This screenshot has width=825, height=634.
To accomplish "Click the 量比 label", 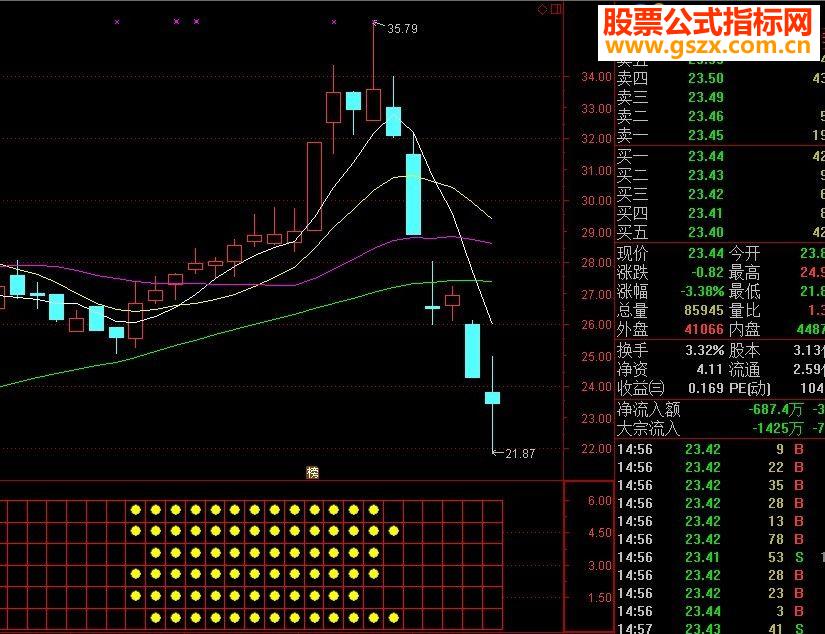I will 744,310.
